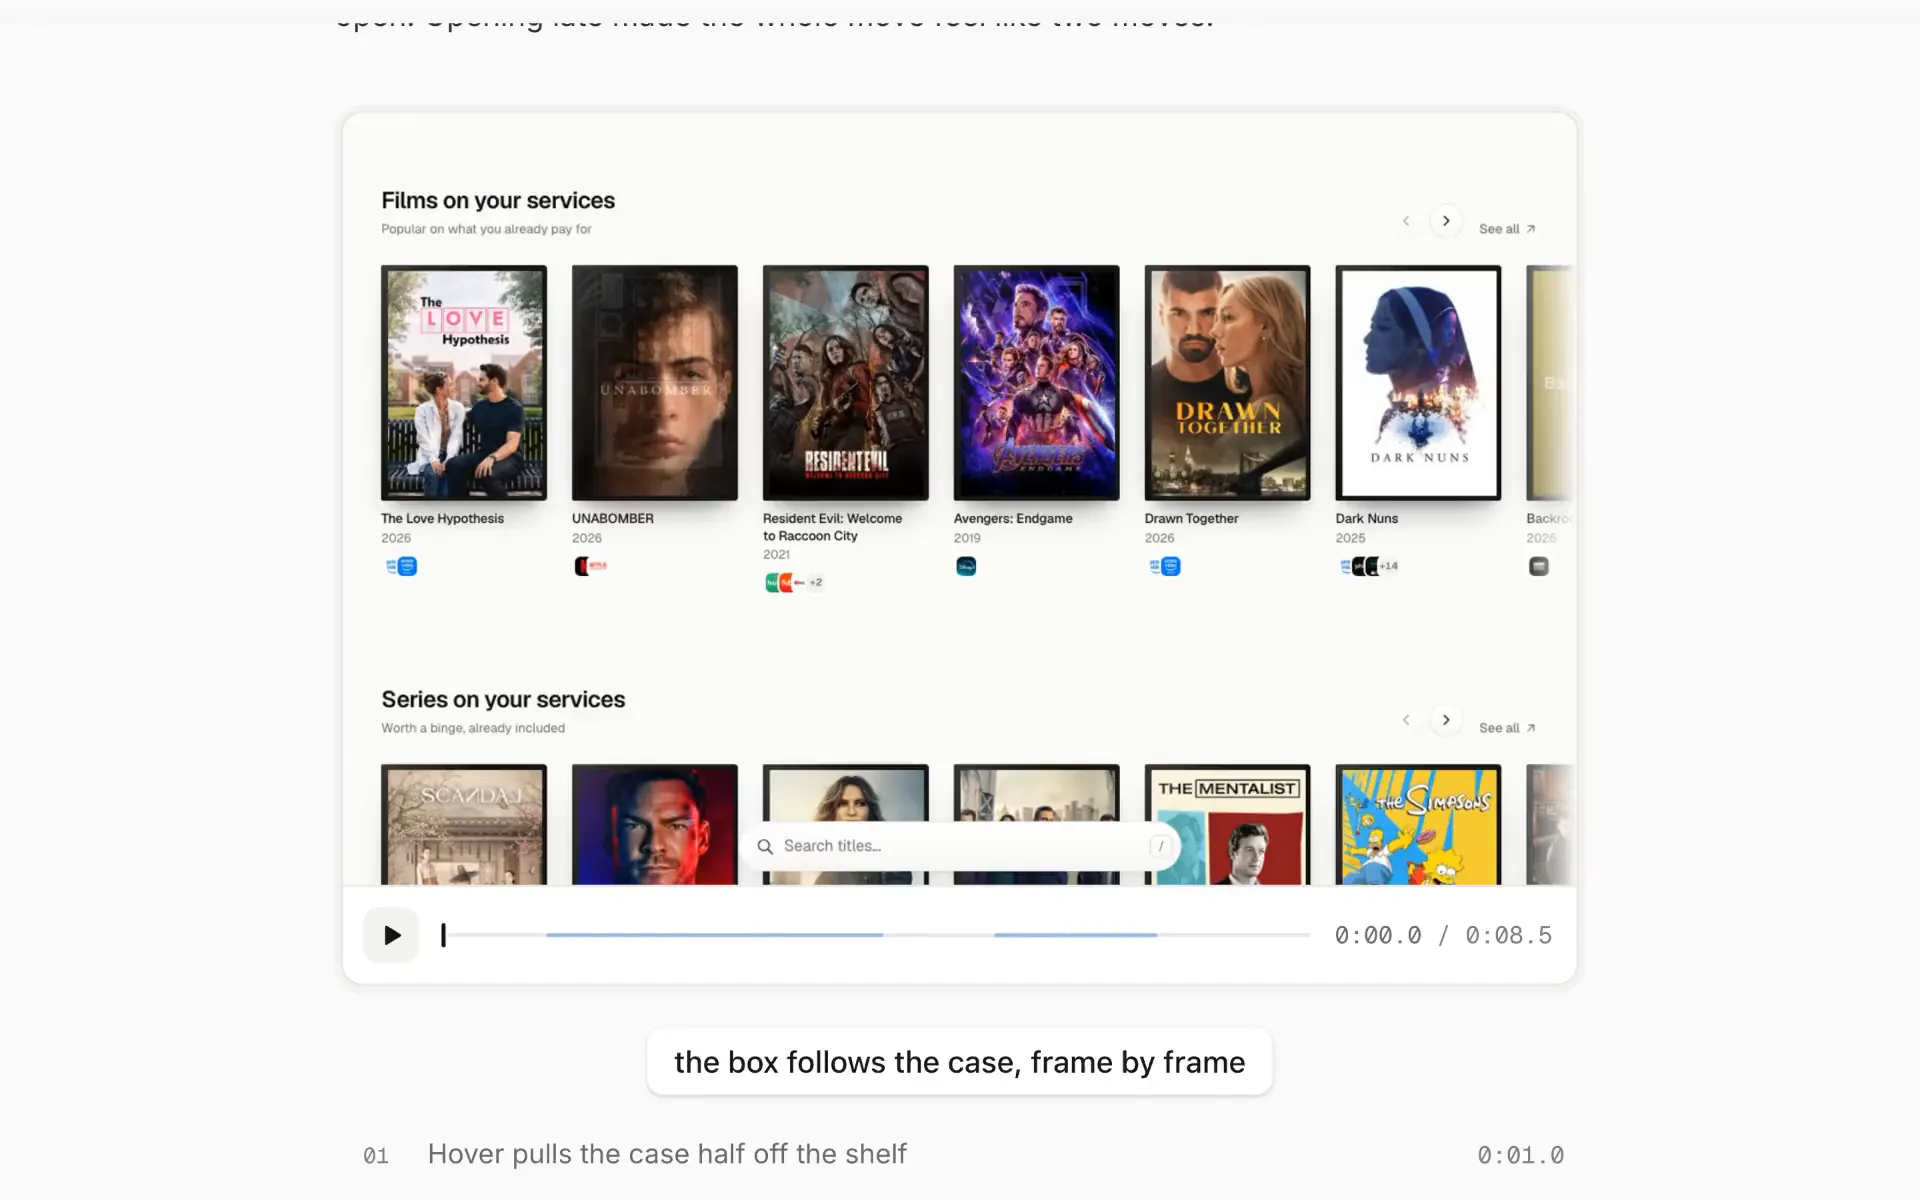Select The Simpsons series poster
Screen dimensions: 1920x1200
(1418, 825)
